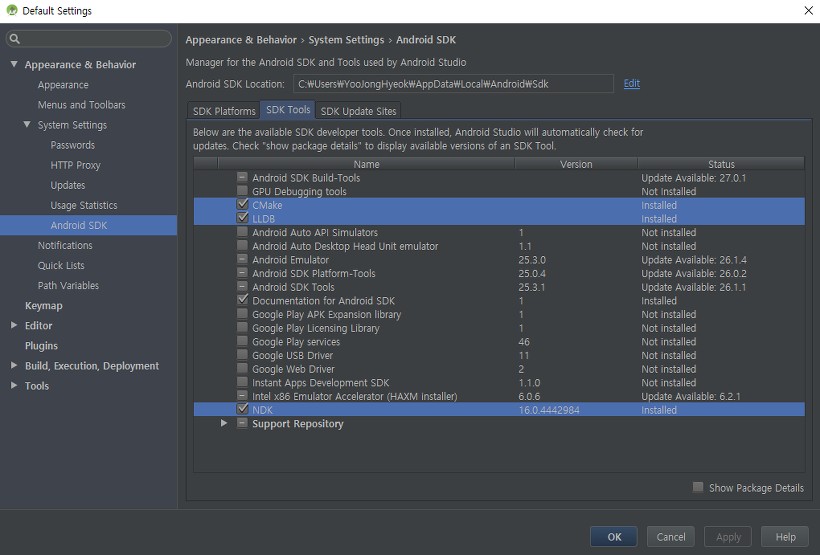Sort by the Name column header
The image size is (820, 555).
(366, 164)
